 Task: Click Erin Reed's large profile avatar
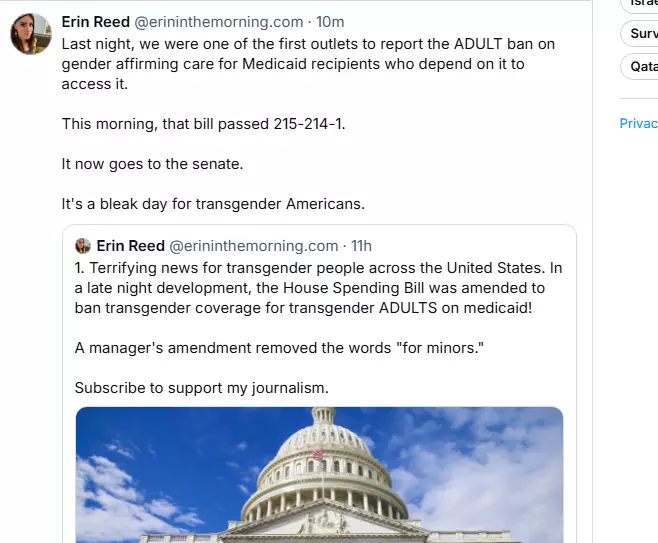click(x=31, y=34)
